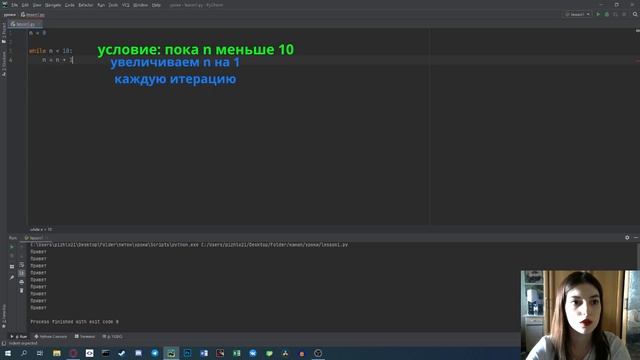Screen dimensions: 640x360
Task: Click the python.exe command path line in console
Action: [x=189, y=245]
